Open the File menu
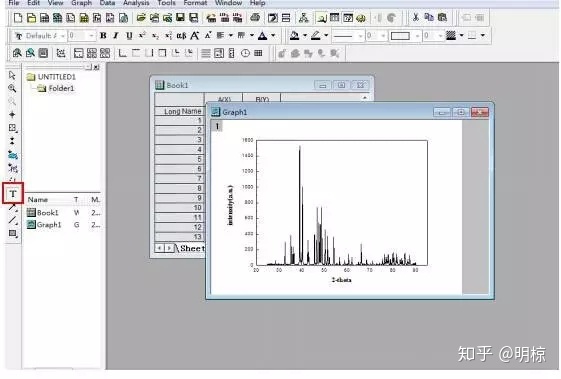Screen dimensions: 561x379 pos(14,3)
